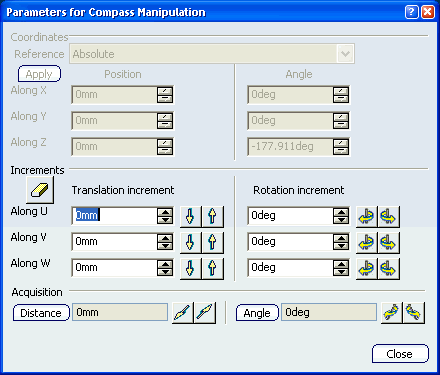
Task: Open the Reference Absolute dropdown
Action: point(345,54)
